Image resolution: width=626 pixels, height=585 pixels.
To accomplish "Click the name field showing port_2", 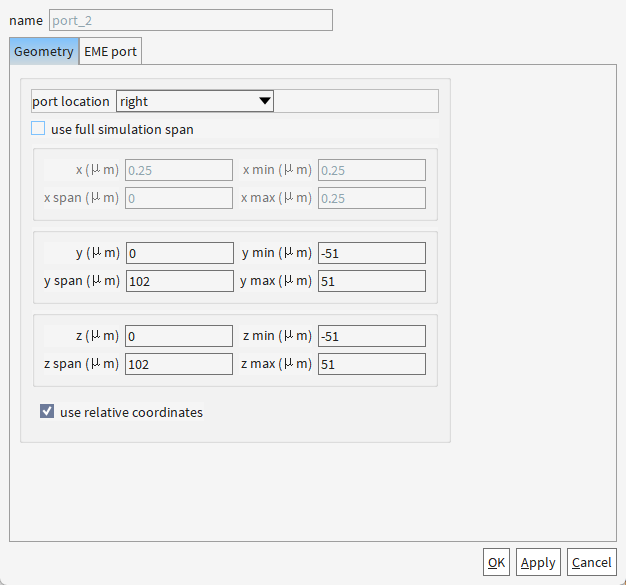I will pyautogui.click(x=191, y=20).
